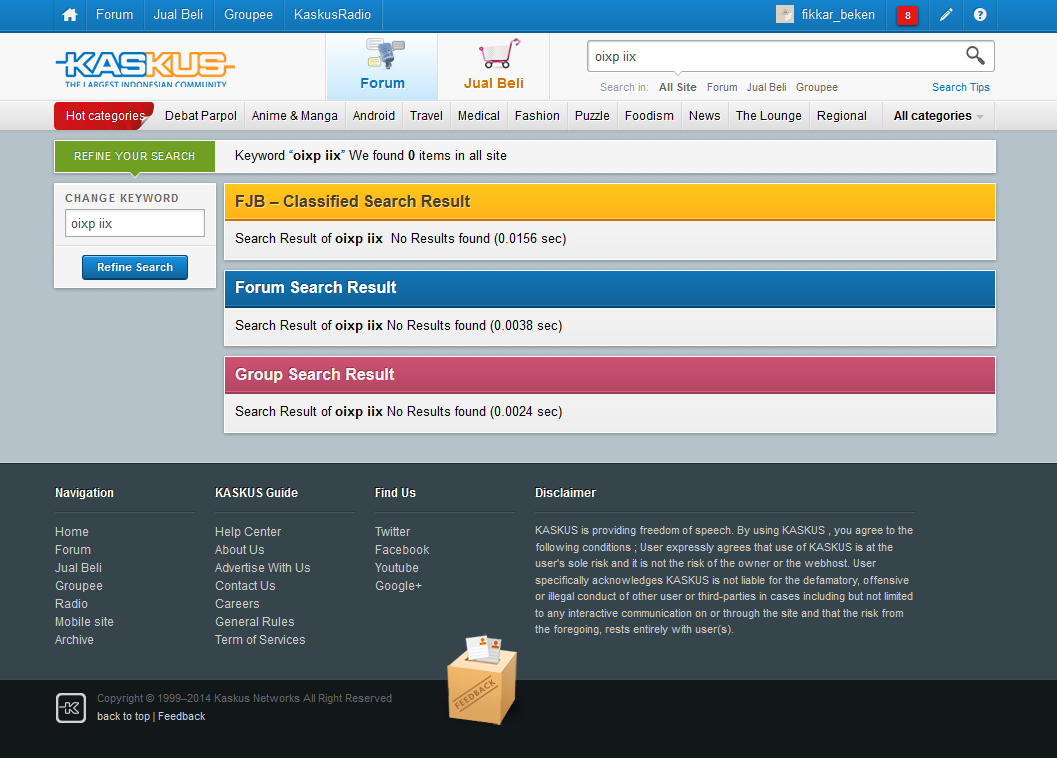Open KaskusRadio in the top bar
Screen dimensions: 1057x758
coord(332,15)
